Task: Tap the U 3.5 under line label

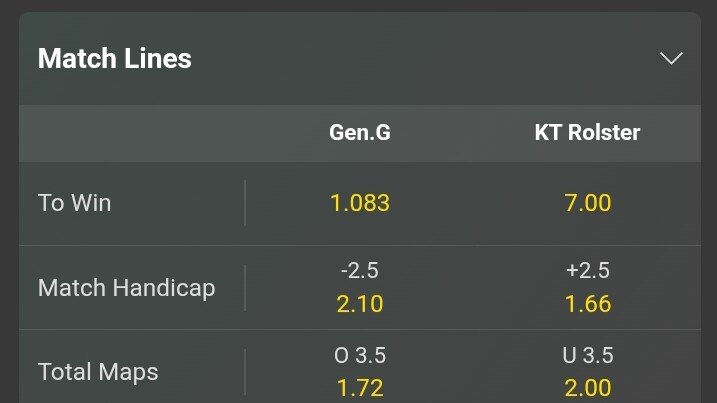Action: click(x=587, y=356)
